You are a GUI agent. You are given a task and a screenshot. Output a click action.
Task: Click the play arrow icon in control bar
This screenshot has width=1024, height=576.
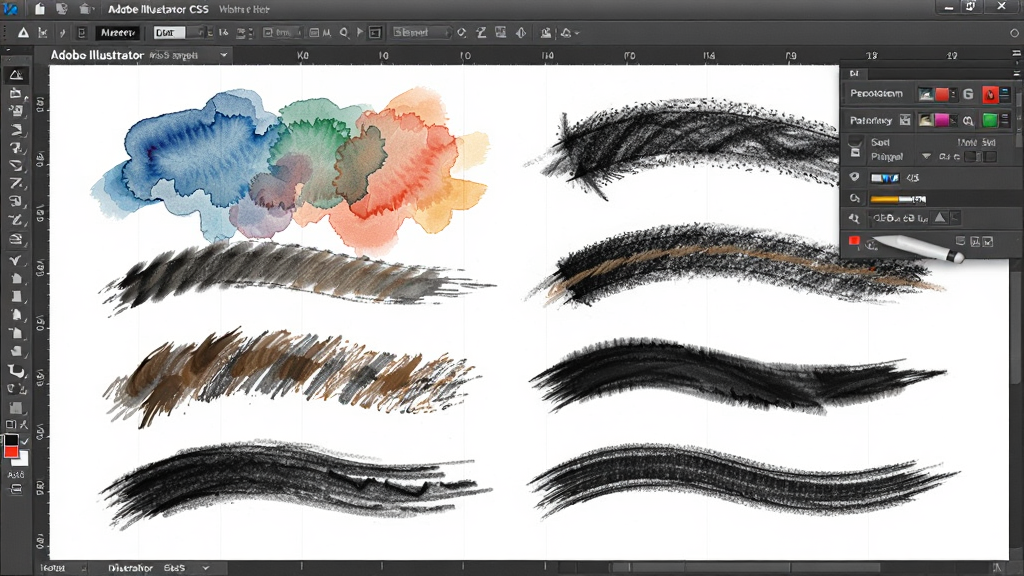360,32
